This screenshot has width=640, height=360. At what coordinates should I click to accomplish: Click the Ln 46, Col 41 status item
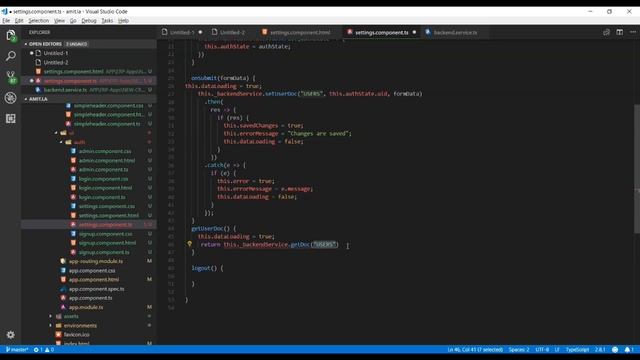[475, 350]
